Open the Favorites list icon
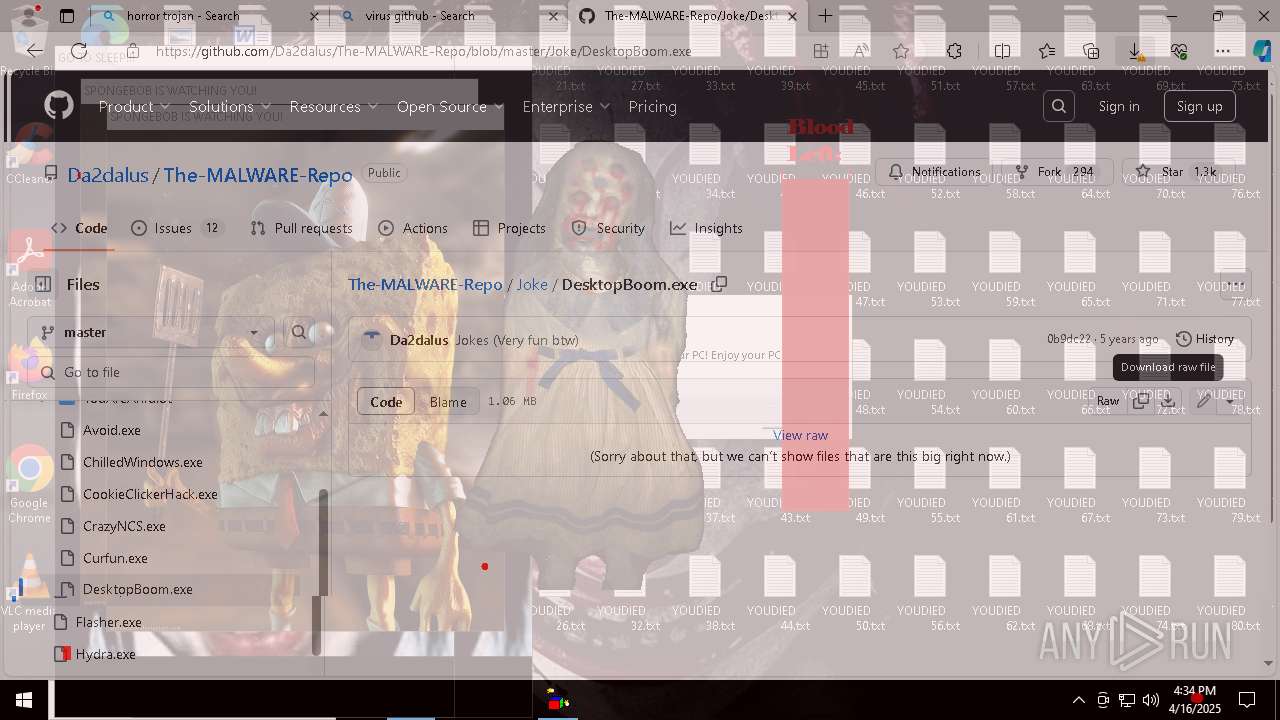The height and width of the screenshot is (720, 1280). (x=1047, y=51)
